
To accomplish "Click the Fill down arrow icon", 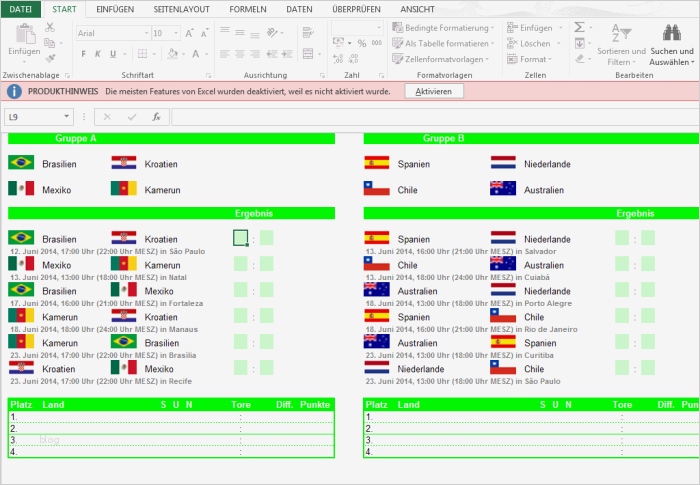I will point(579,43).
